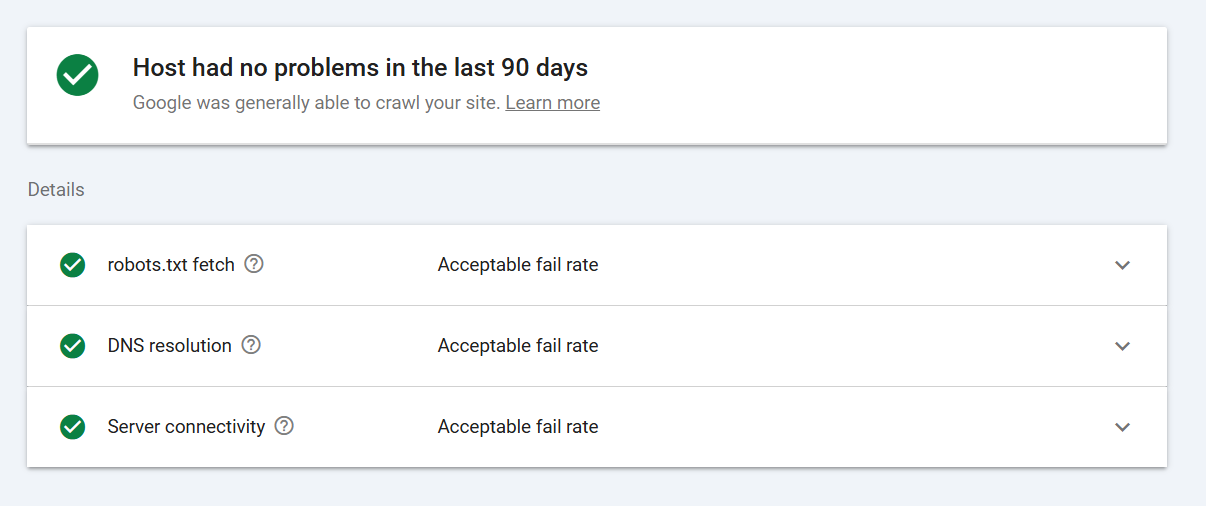The height and width of the screenshot is (506, 1206).
Task: Select the robots.txt fetch label
Action: (x=171, y=265)
